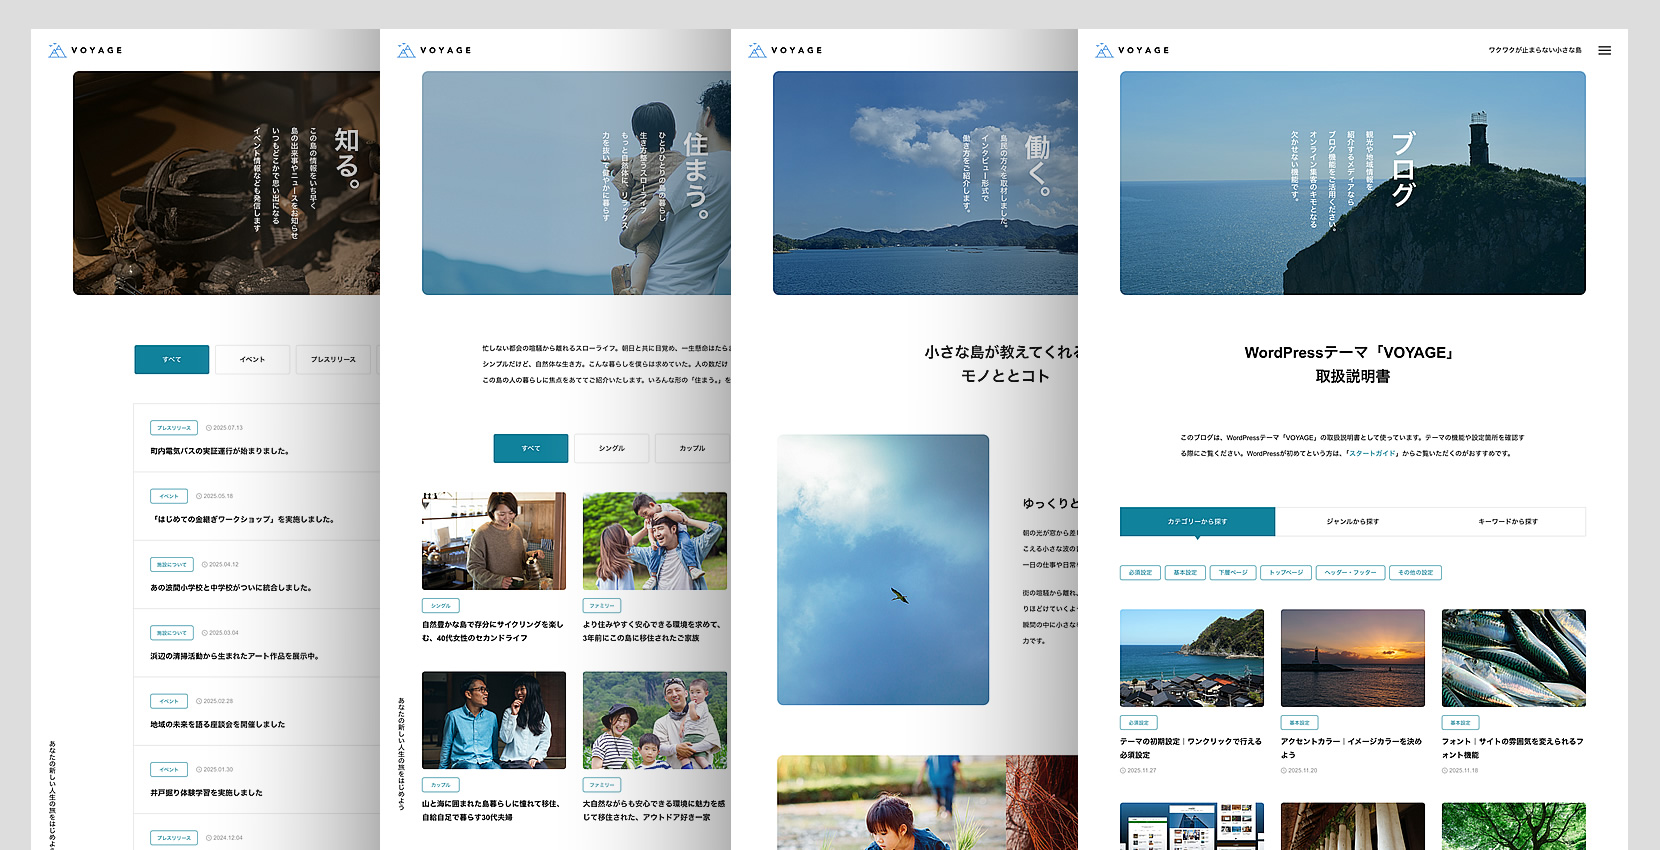This screenshot has width=1660, height=850.
Task: Click the VOYAGE logo on the 働く page
Action: tap(785, 50)
